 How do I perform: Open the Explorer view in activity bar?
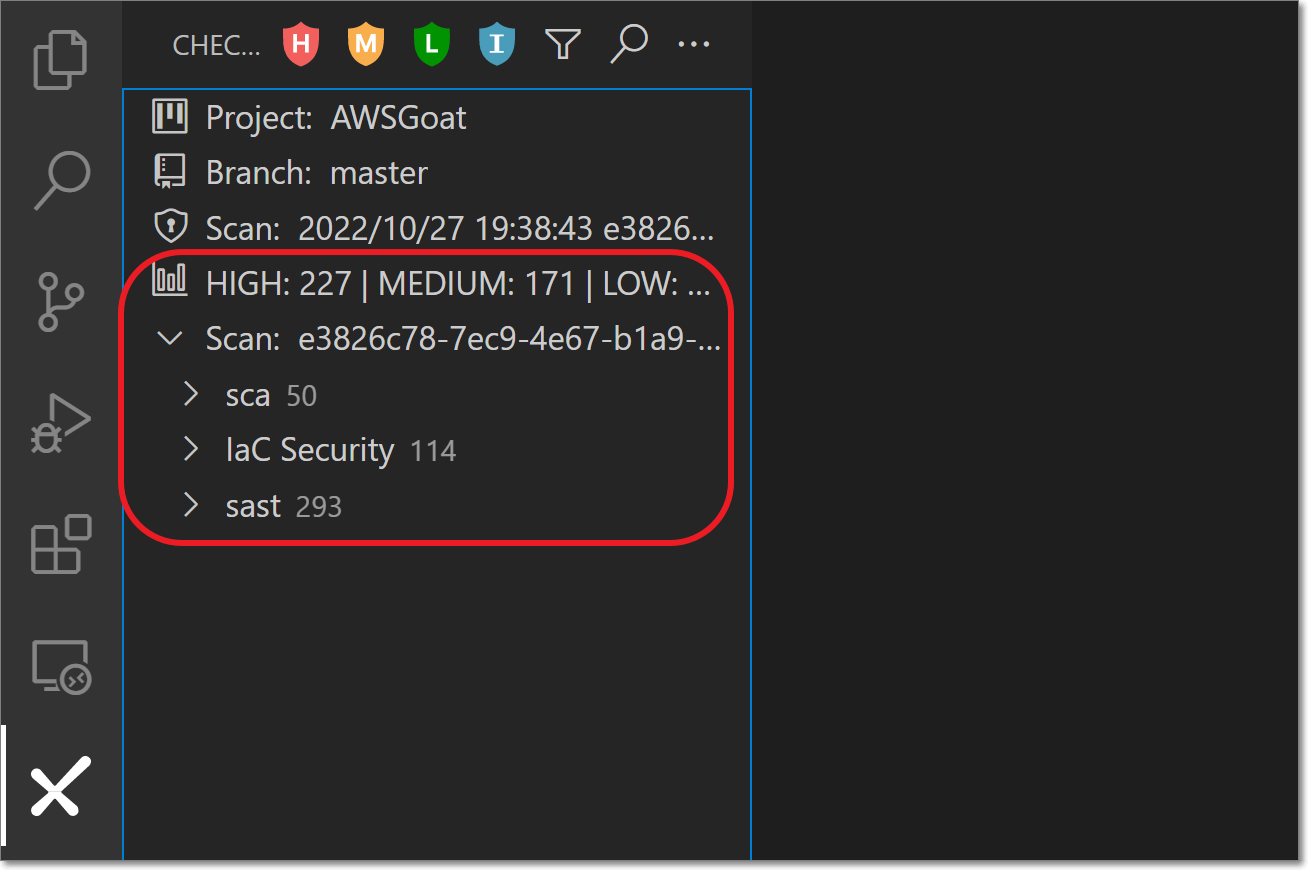coord(62,60)
